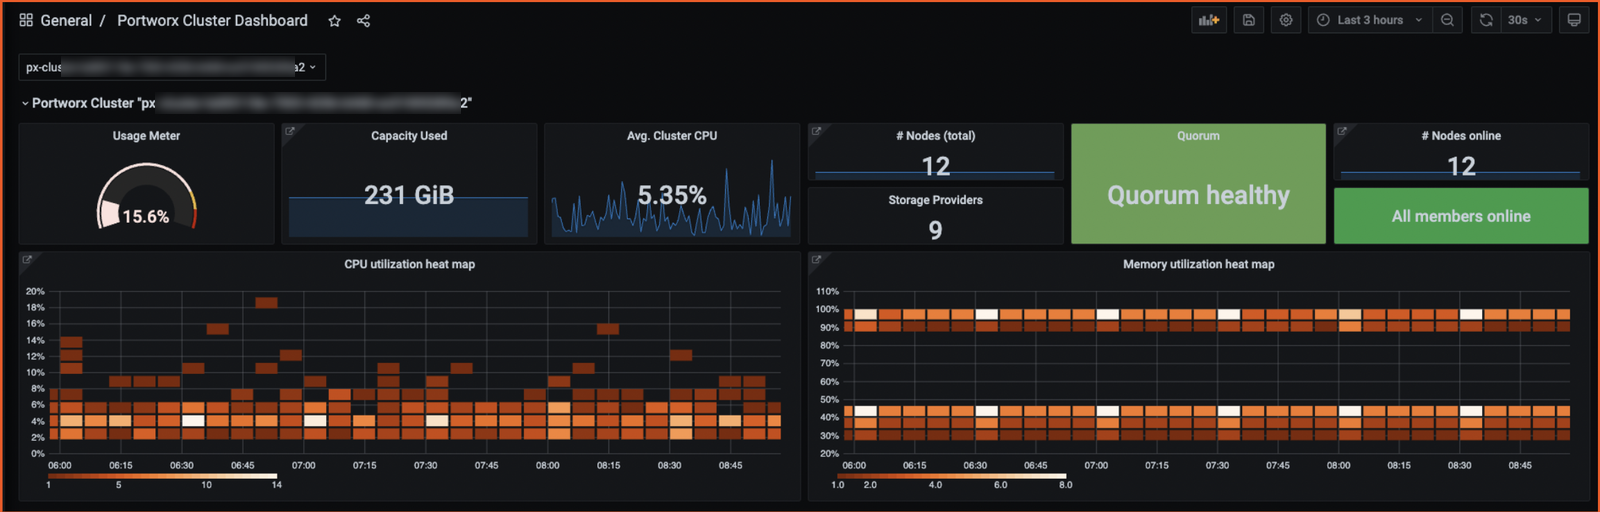Open the Portworx Cluster Dashboard title
Image resolution: width=1600 pixels, height=512 pixels.
click(212, 20)
